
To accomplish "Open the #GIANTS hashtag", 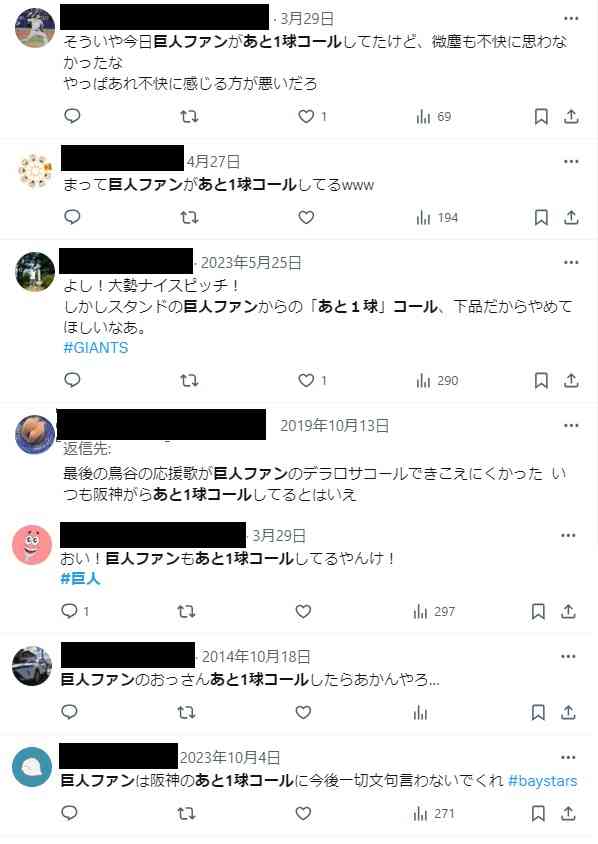I will 96,348.
